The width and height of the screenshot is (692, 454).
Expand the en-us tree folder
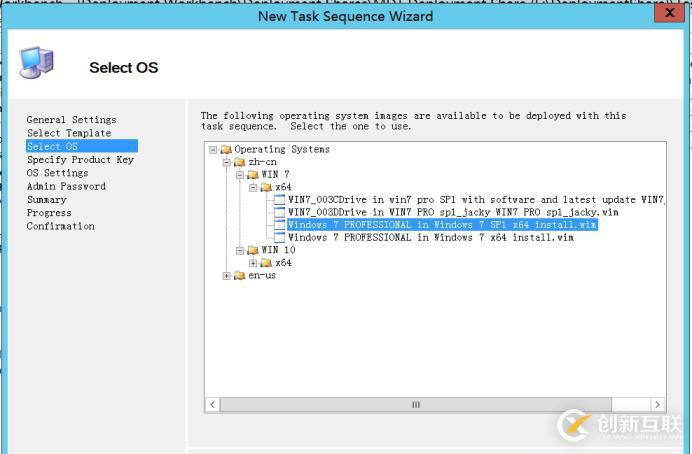[x=226, y=276]
